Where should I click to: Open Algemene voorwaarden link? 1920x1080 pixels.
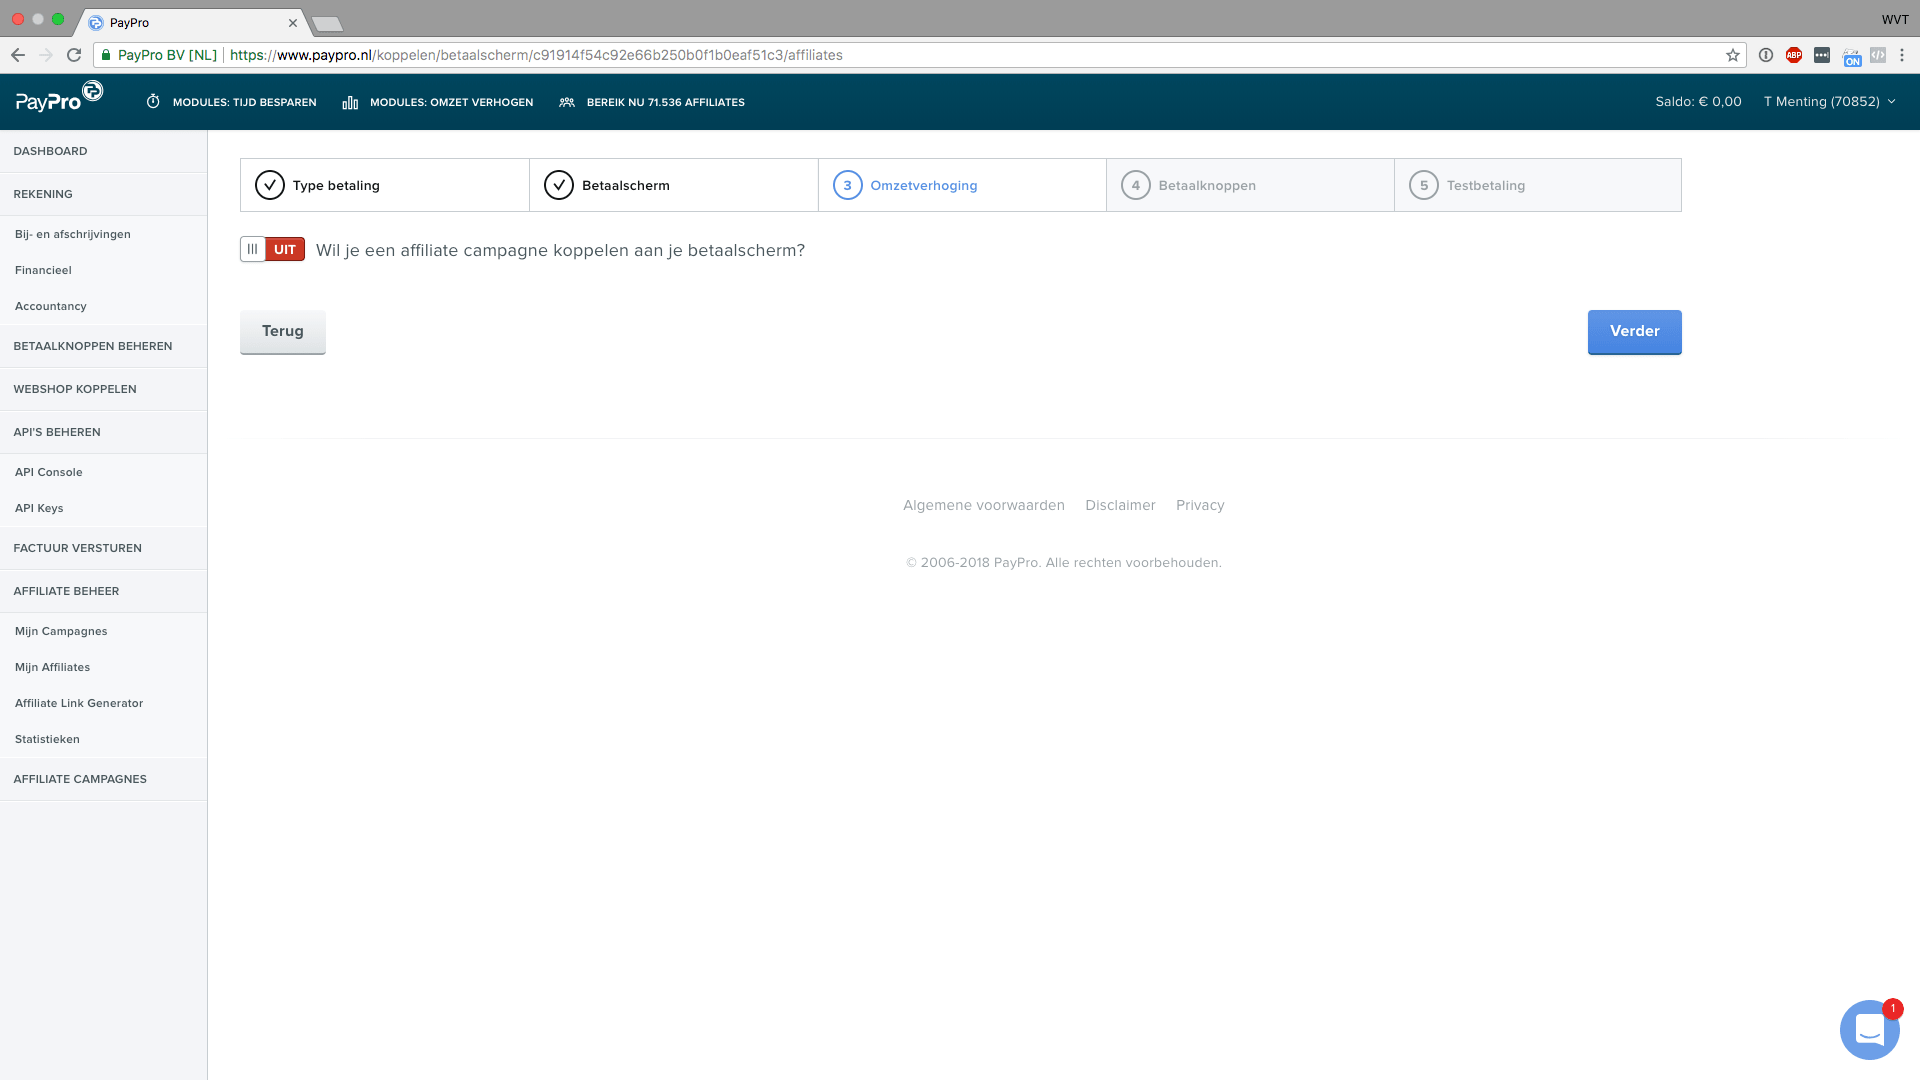tap(984, 505)
